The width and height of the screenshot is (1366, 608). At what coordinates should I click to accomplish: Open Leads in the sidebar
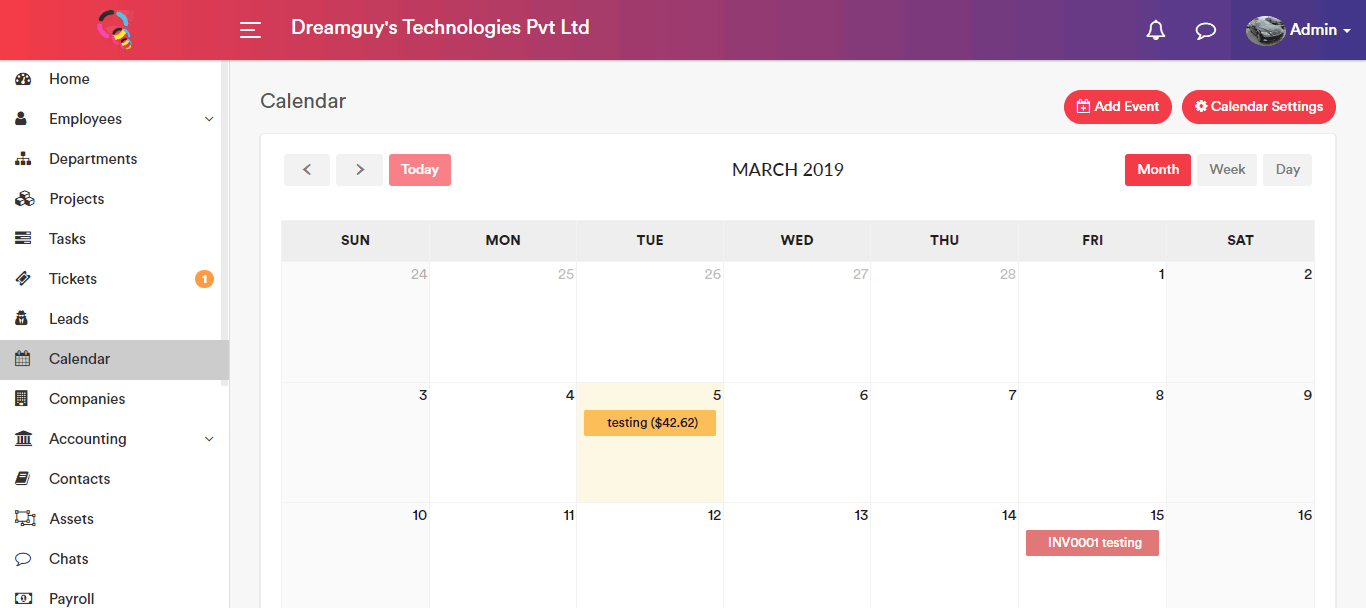click(x=69, y=319)
